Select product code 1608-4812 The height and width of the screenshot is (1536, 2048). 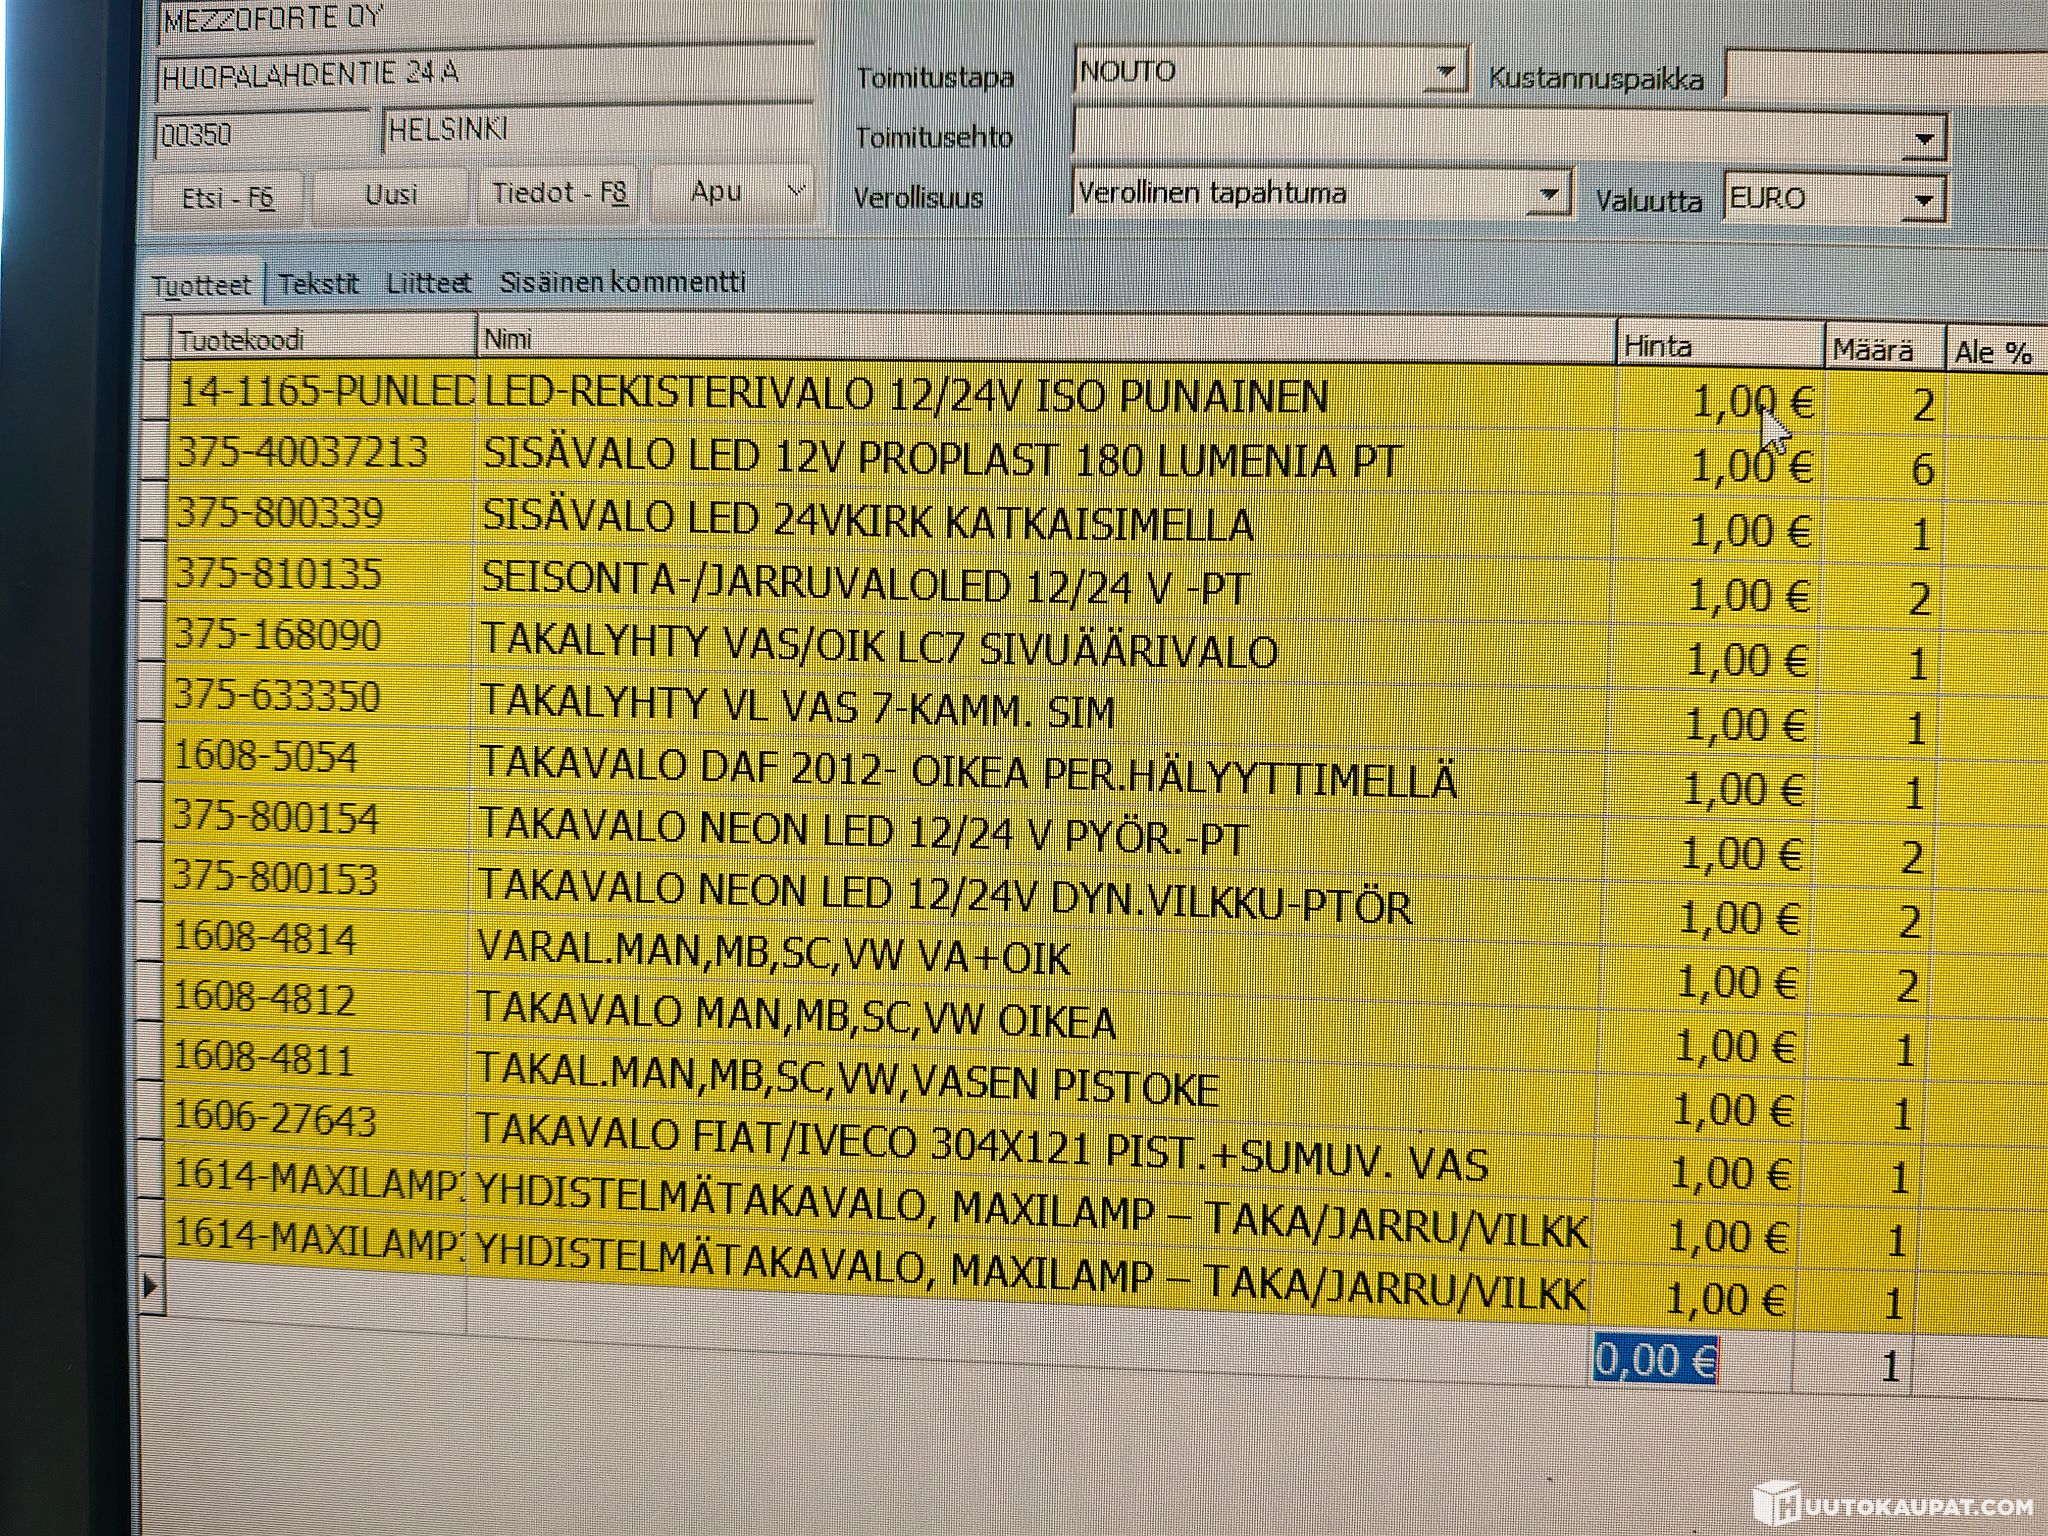coord(264,998)
